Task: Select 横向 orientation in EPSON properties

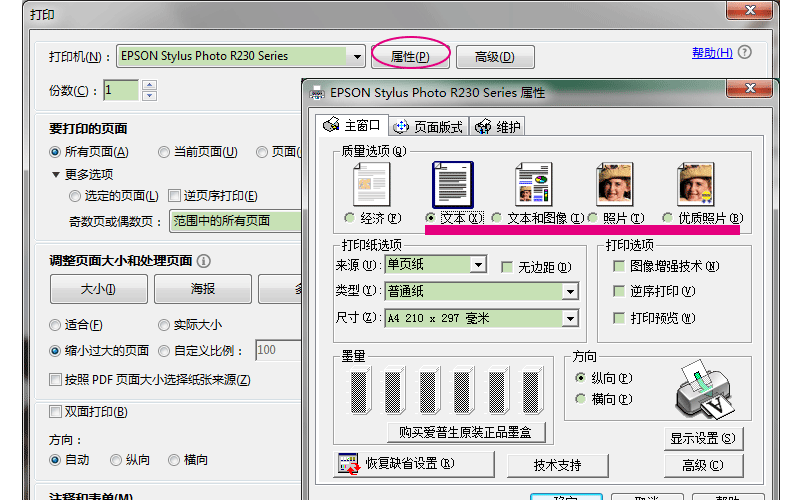Action: [580, 399]
